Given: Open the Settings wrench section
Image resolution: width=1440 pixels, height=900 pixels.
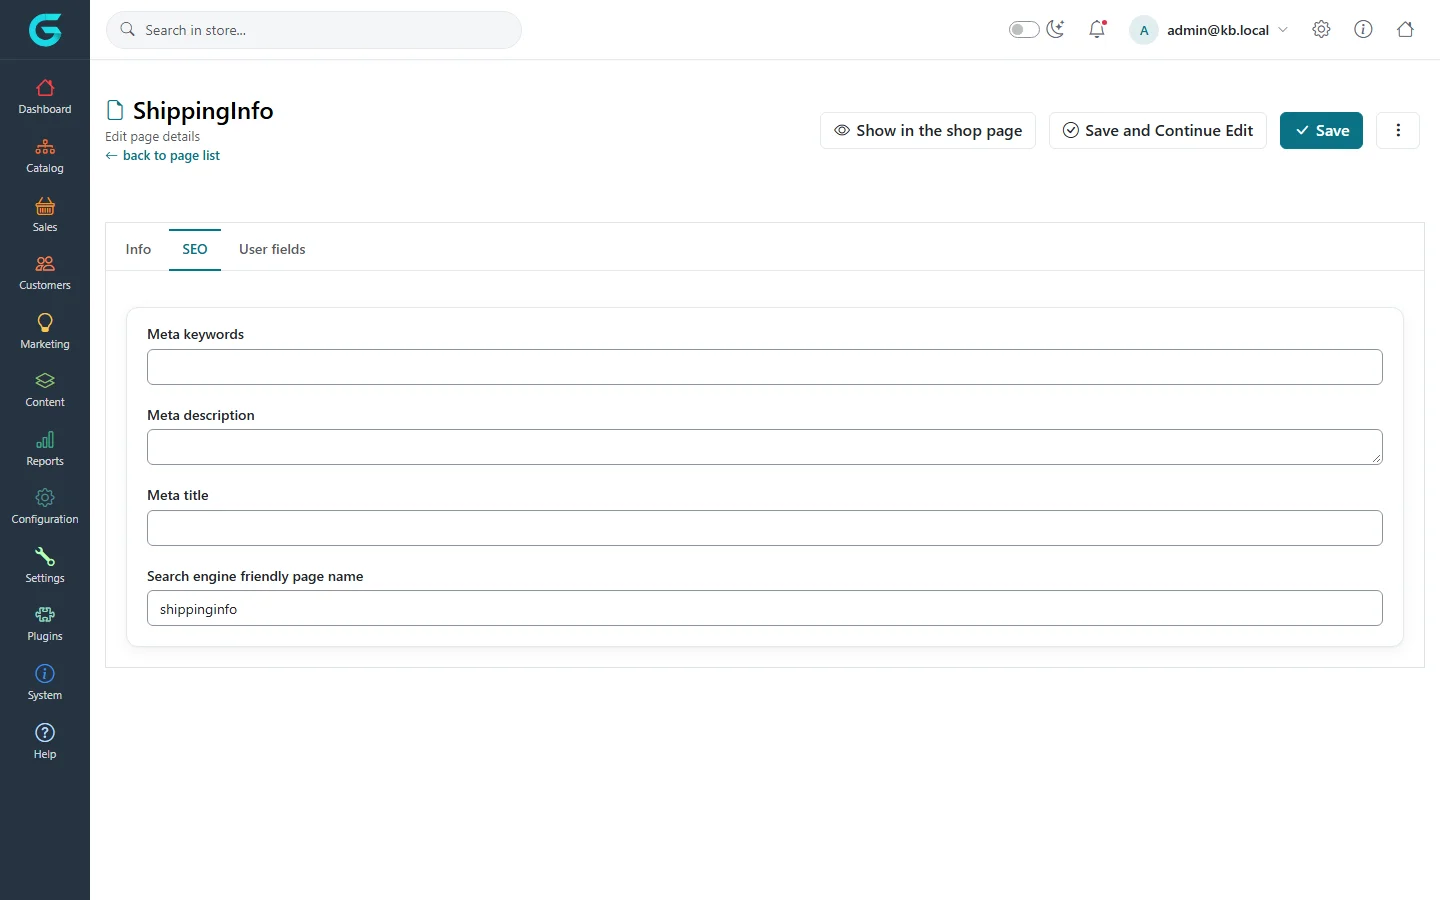Looking at the screenshot, I should [x=45, y=566].
